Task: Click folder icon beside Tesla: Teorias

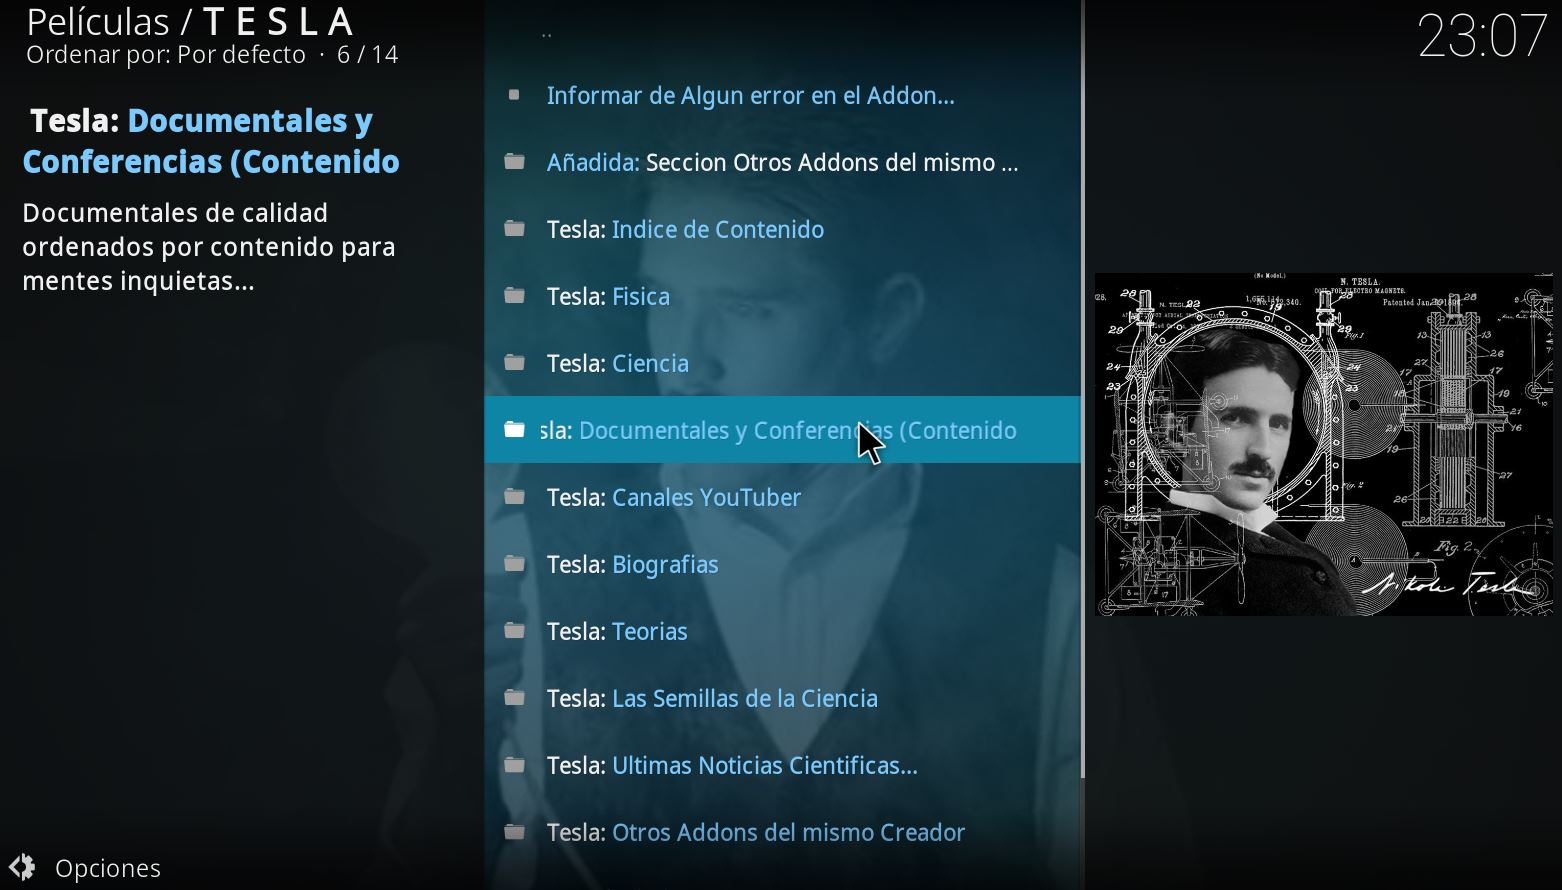Action: (x=515, y=631)
